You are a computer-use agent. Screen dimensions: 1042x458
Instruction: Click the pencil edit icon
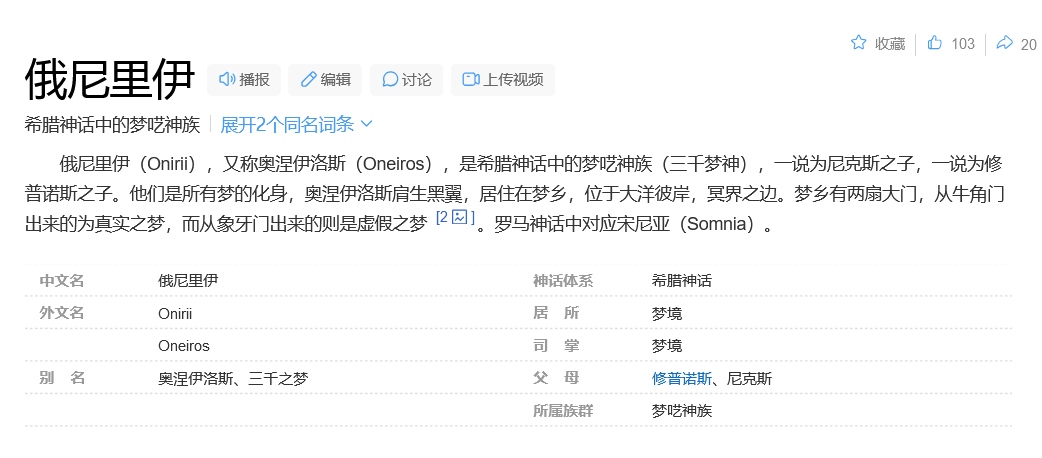[x=308, y=80]
